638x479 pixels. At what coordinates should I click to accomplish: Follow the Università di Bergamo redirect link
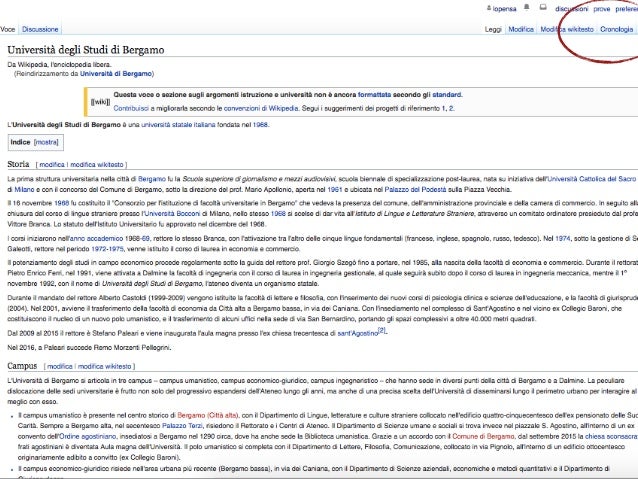116,74
